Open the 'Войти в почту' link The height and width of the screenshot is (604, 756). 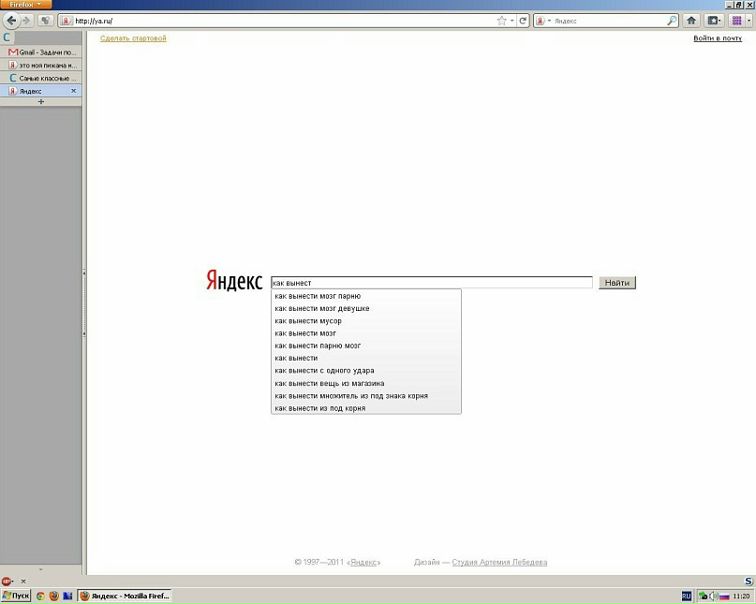[x=717, y=38]
